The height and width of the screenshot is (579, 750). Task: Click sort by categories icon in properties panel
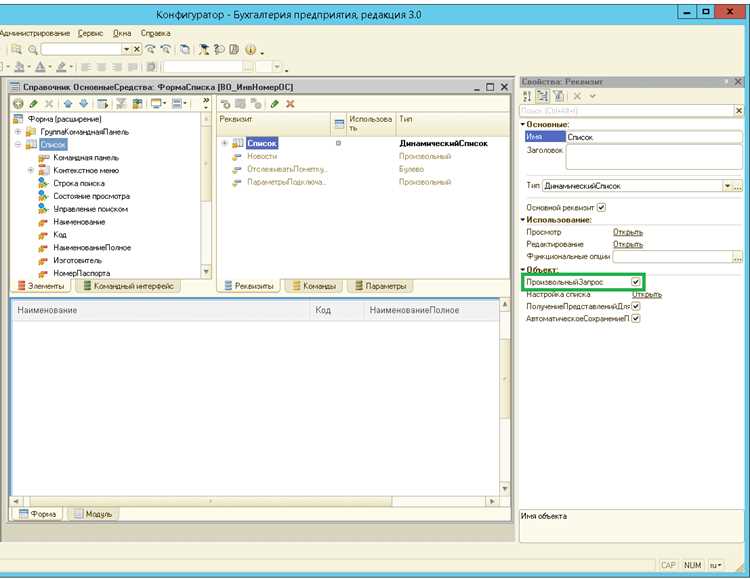[542, 96]
